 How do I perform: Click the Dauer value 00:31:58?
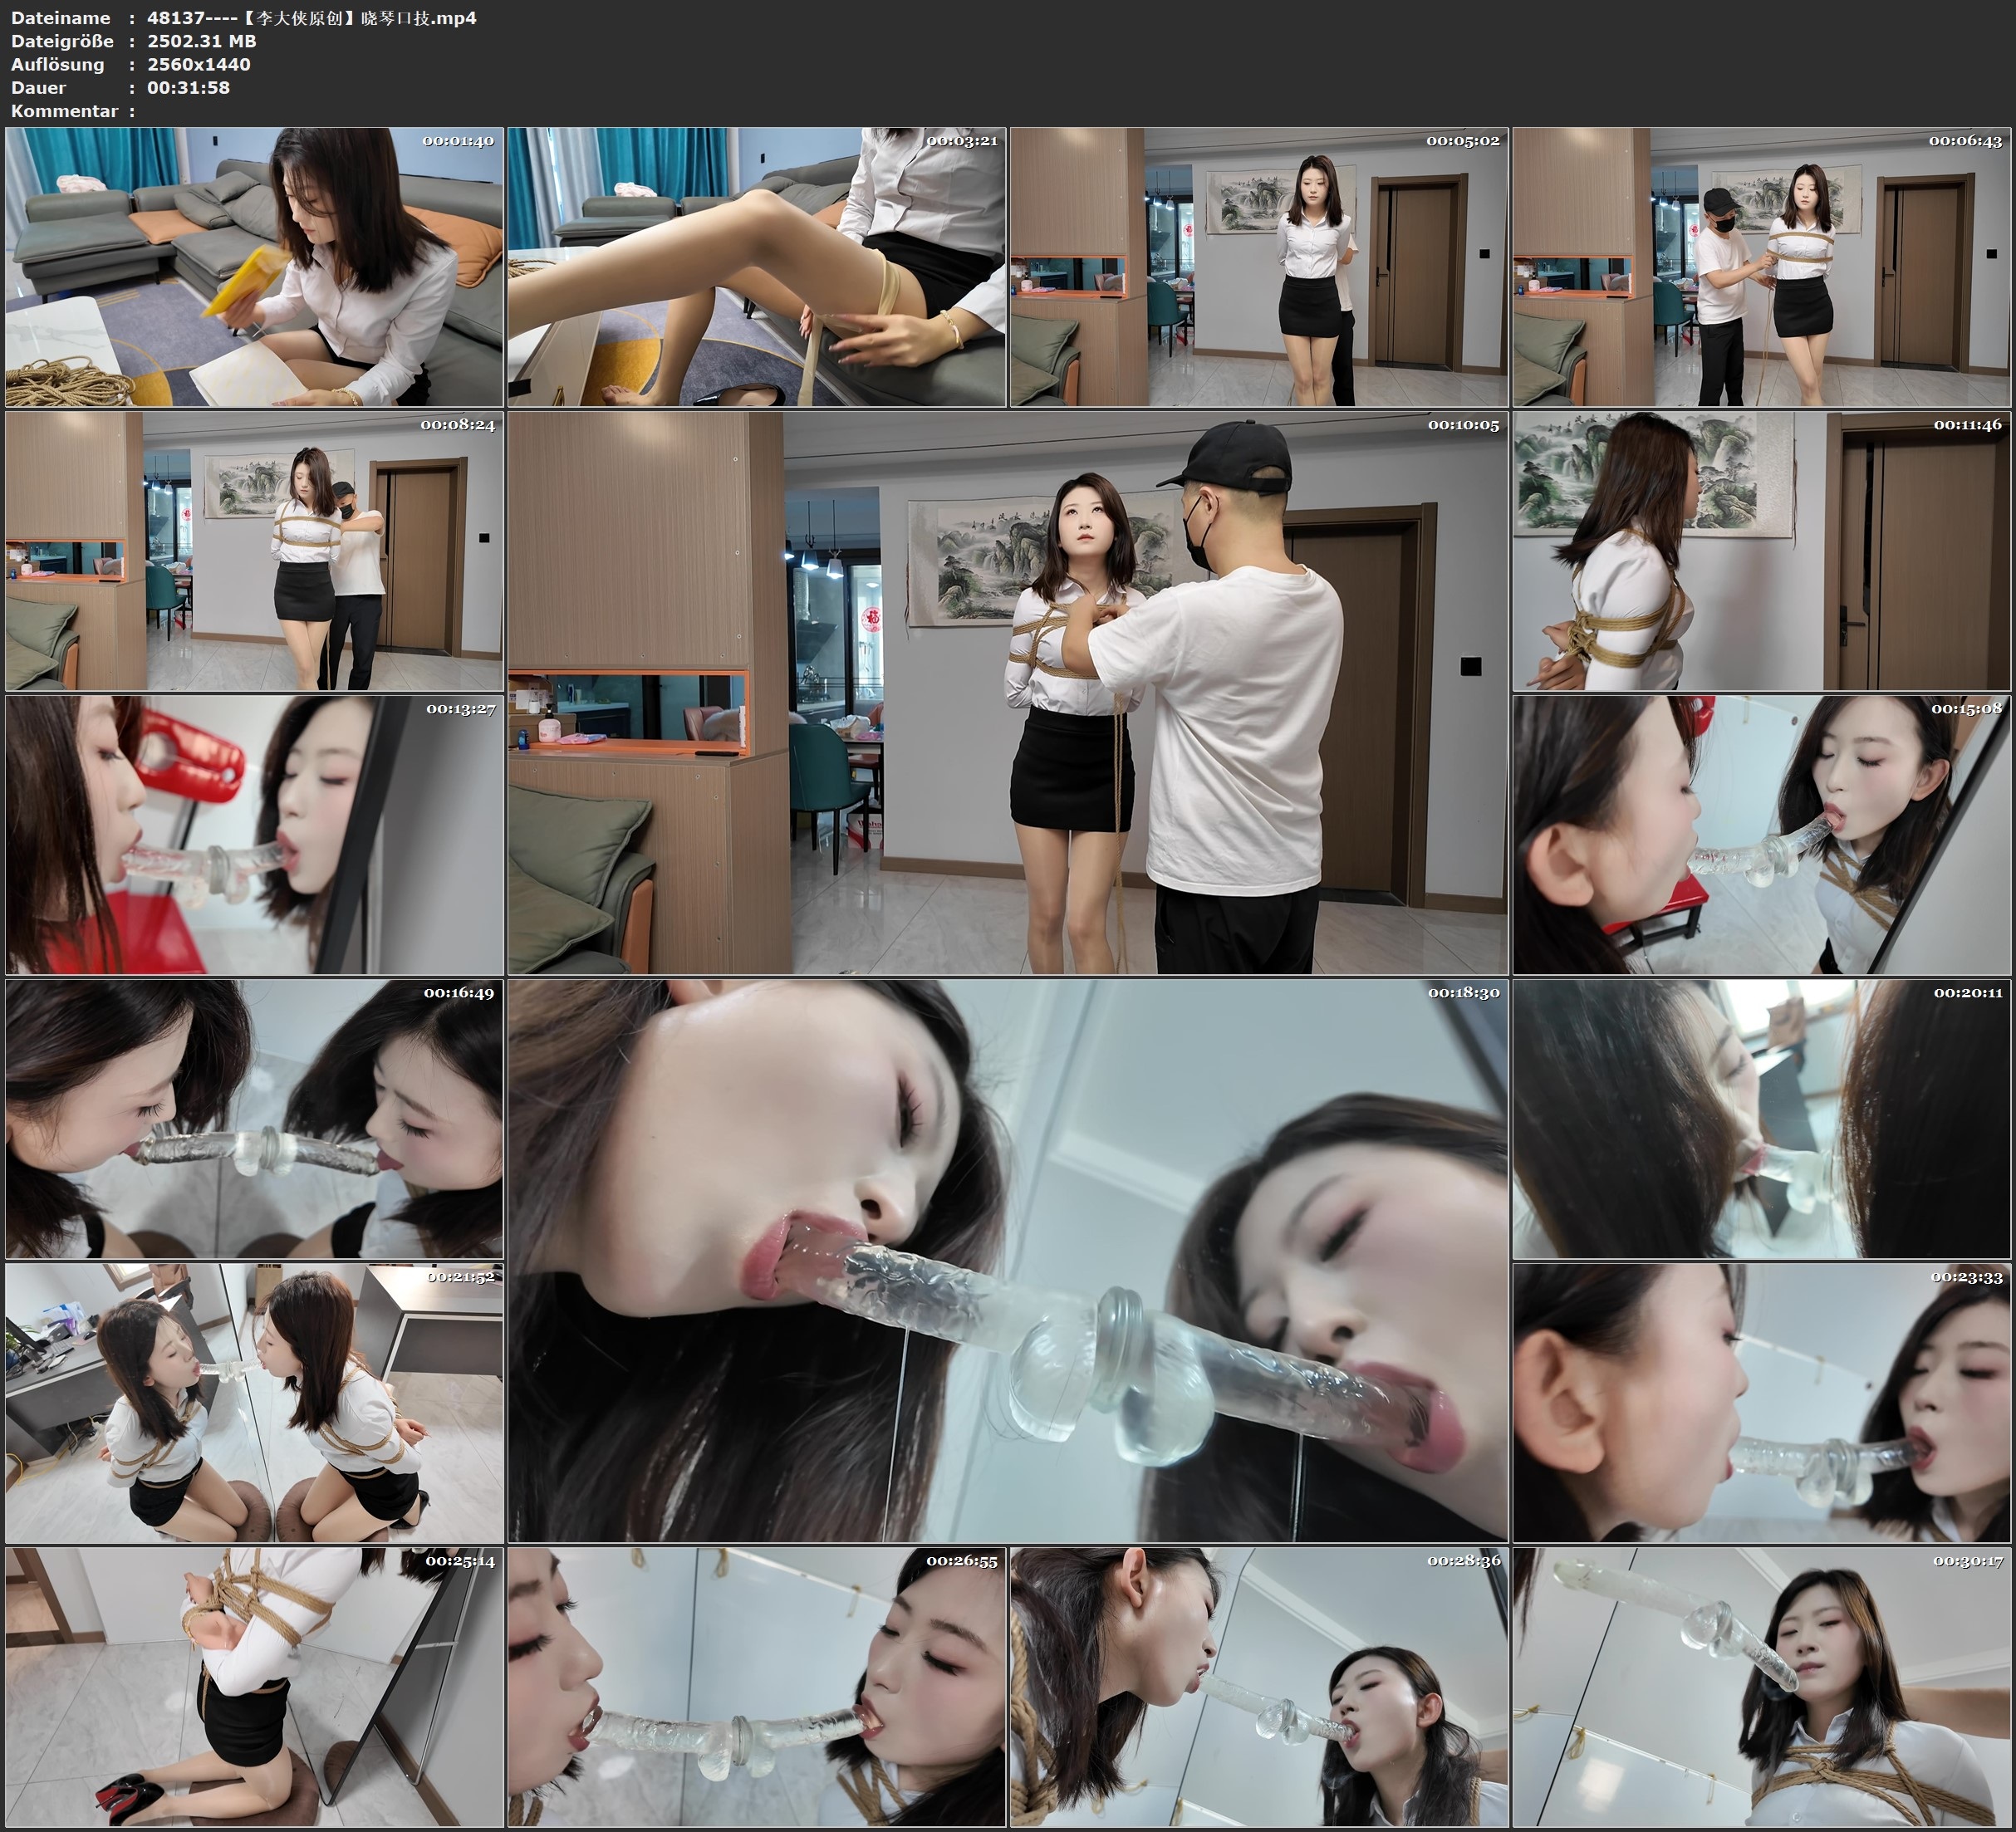tap(188, 88)
